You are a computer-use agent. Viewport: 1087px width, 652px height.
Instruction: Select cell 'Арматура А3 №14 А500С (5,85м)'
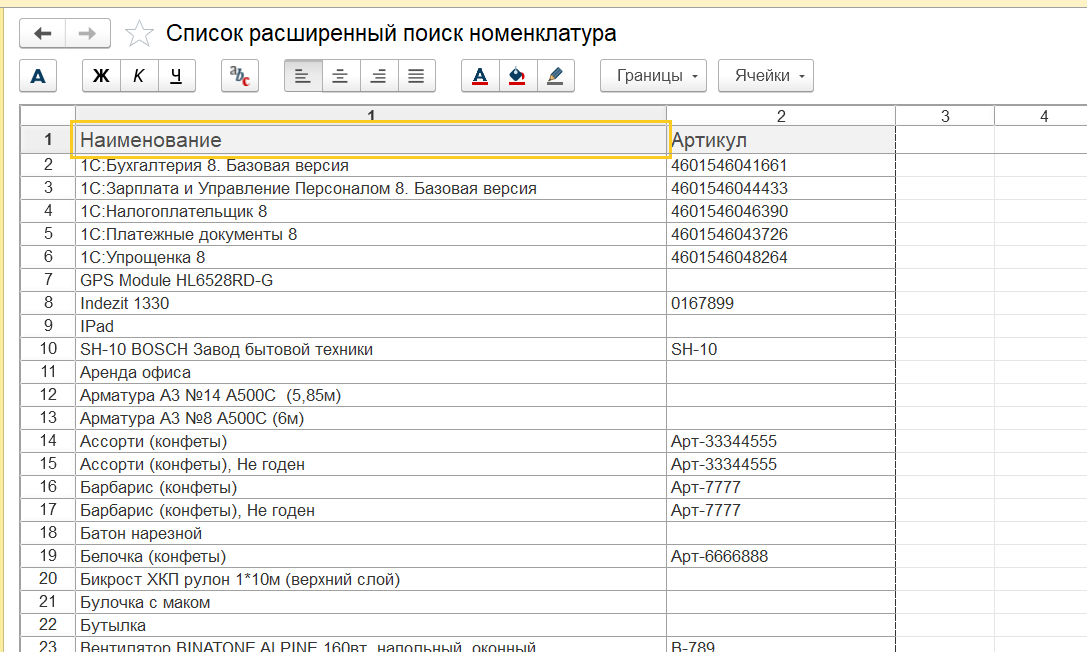pyautogui.click(x=371, y=395)
